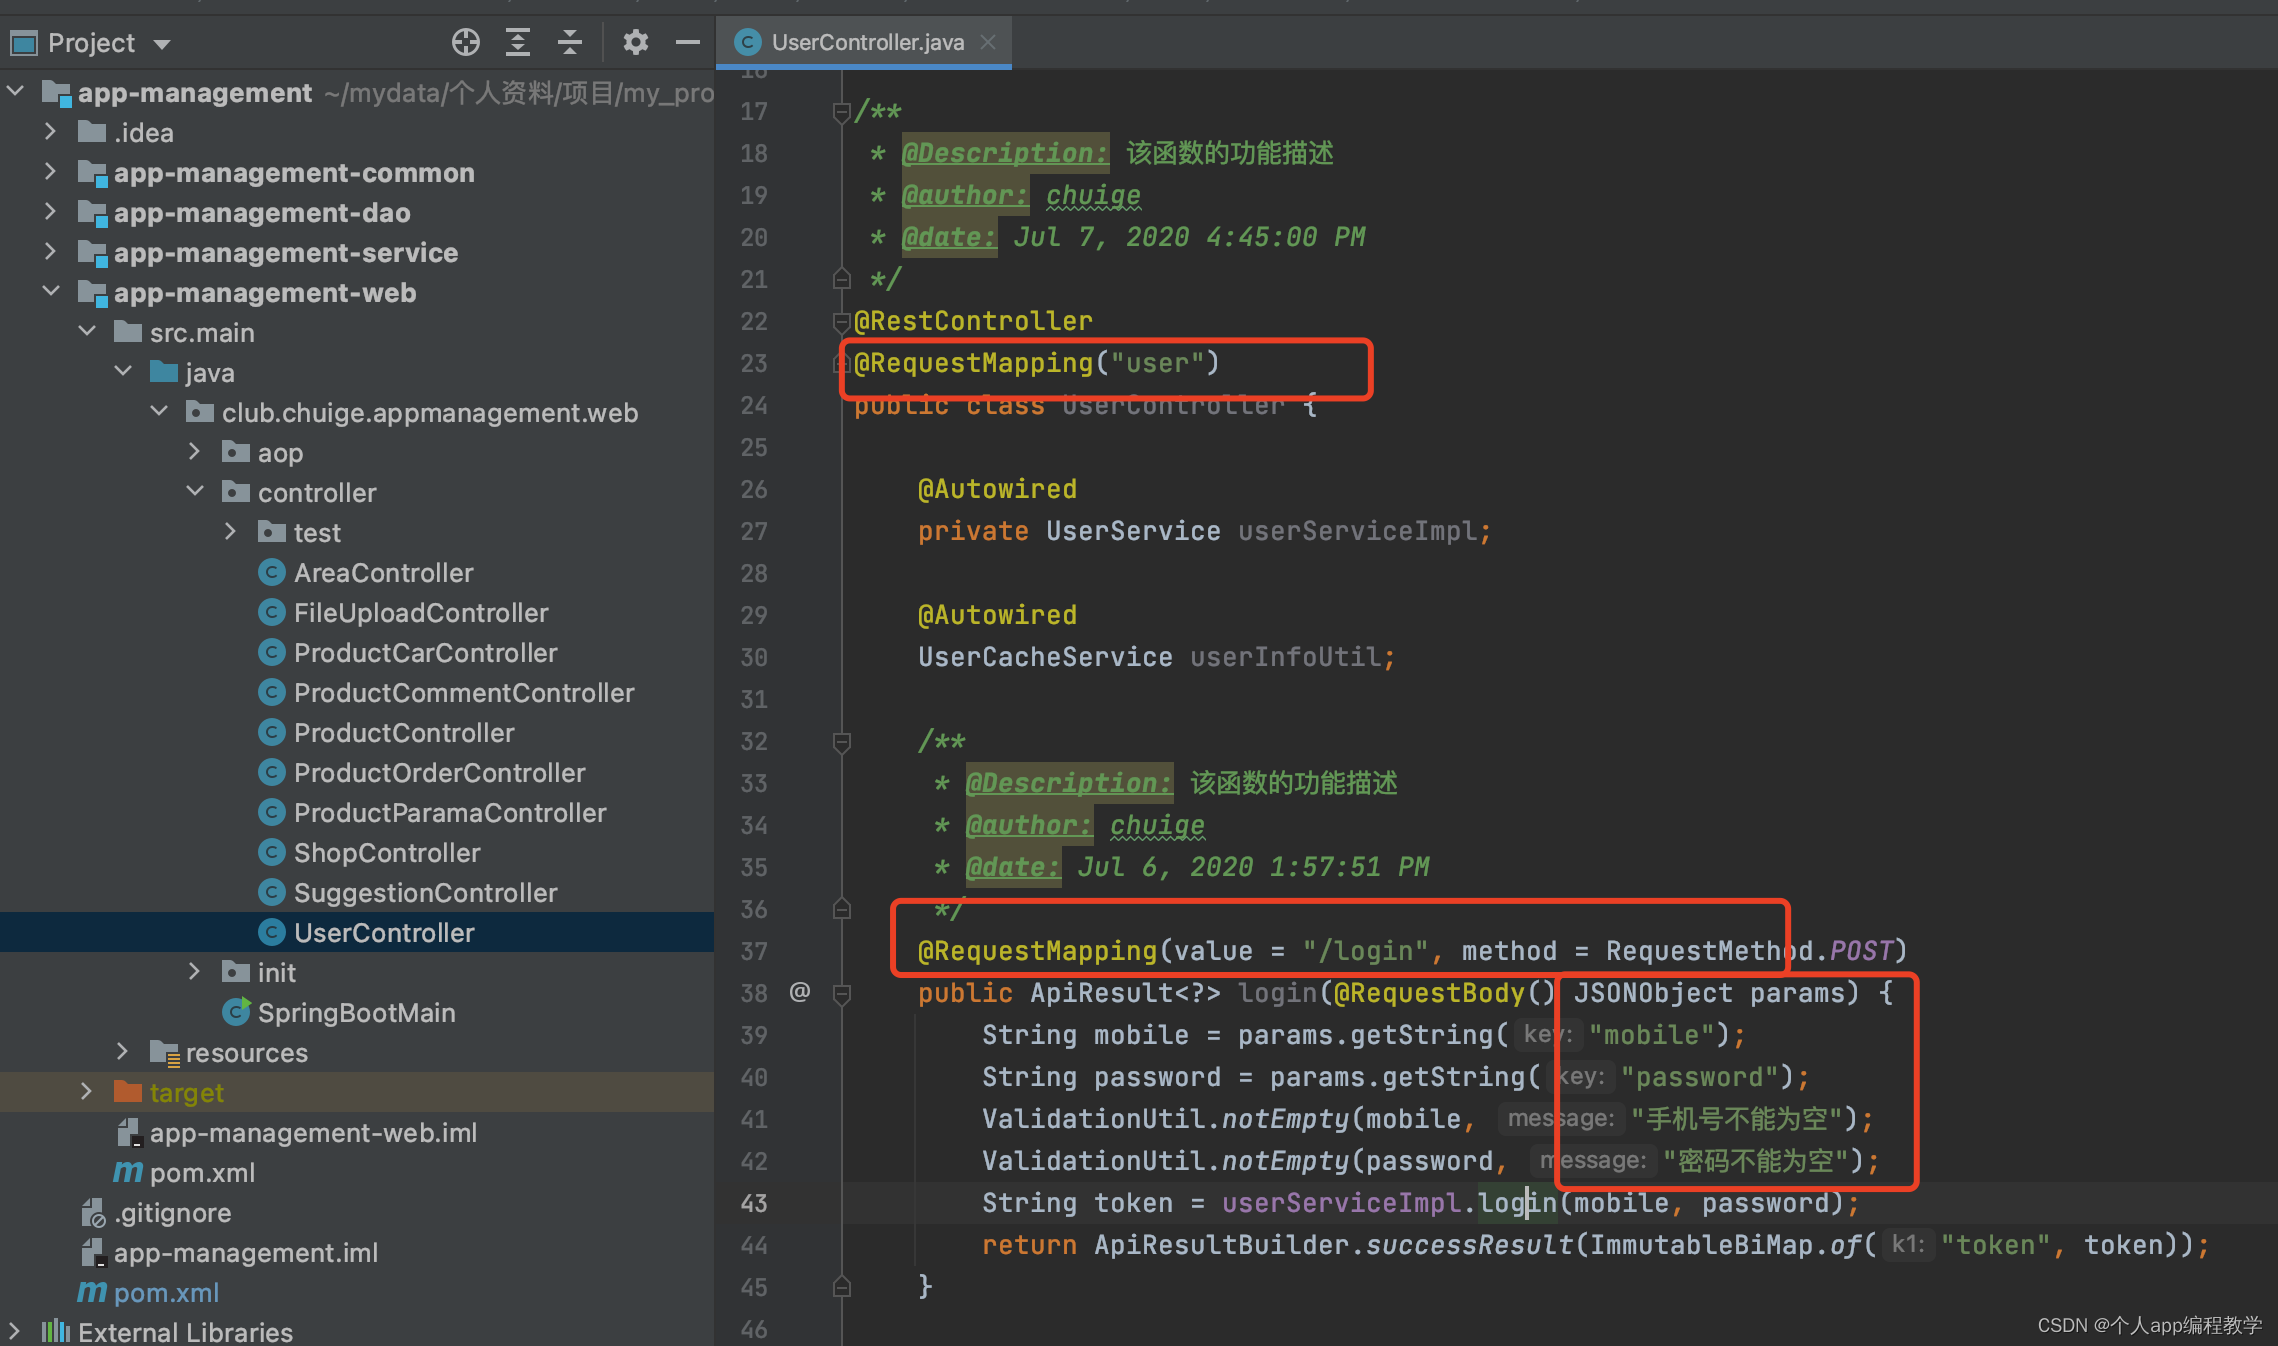Click the Expand All icon

[x=517, y=42]
